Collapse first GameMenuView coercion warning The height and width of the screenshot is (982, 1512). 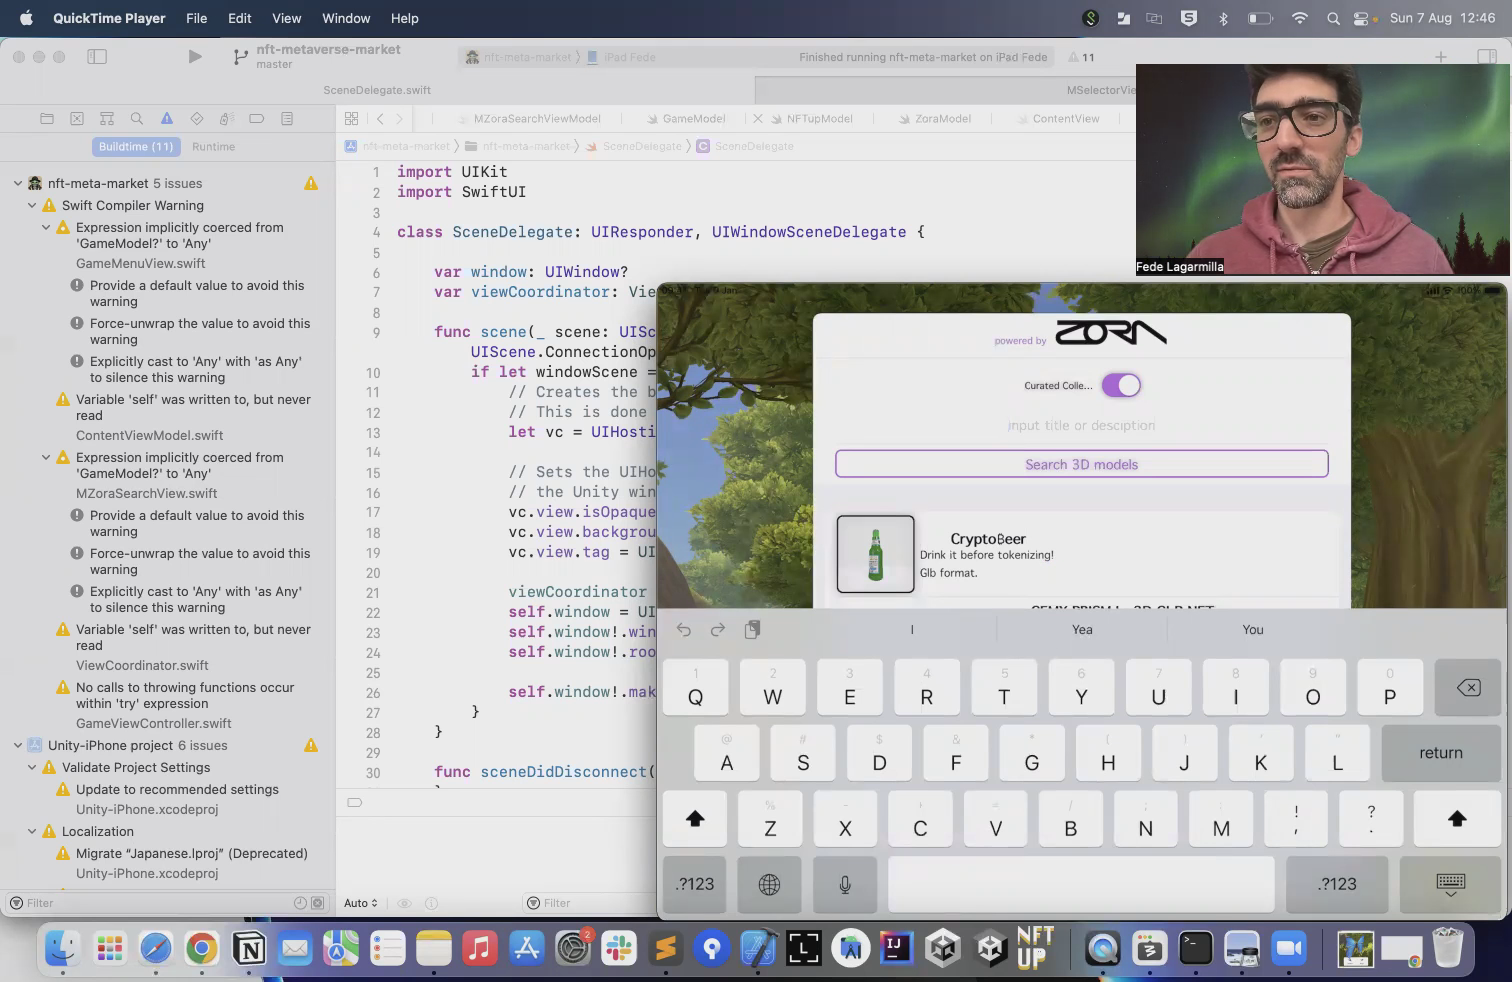tap(46, 227)
